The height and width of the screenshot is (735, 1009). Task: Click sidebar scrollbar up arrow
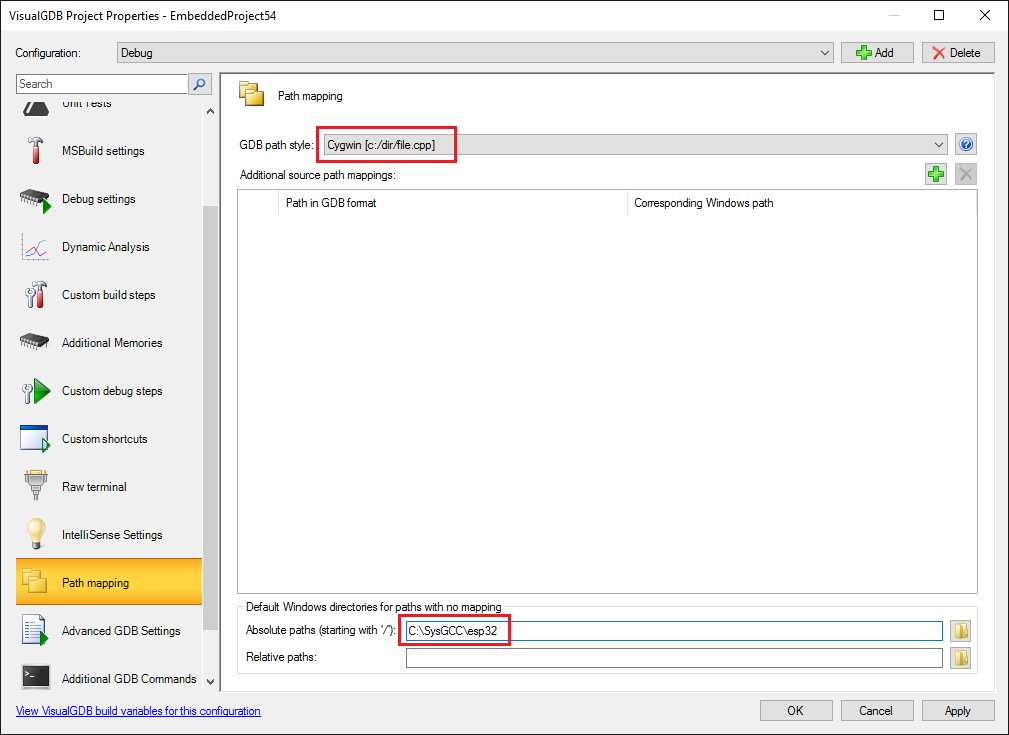[x=210, y=111]
